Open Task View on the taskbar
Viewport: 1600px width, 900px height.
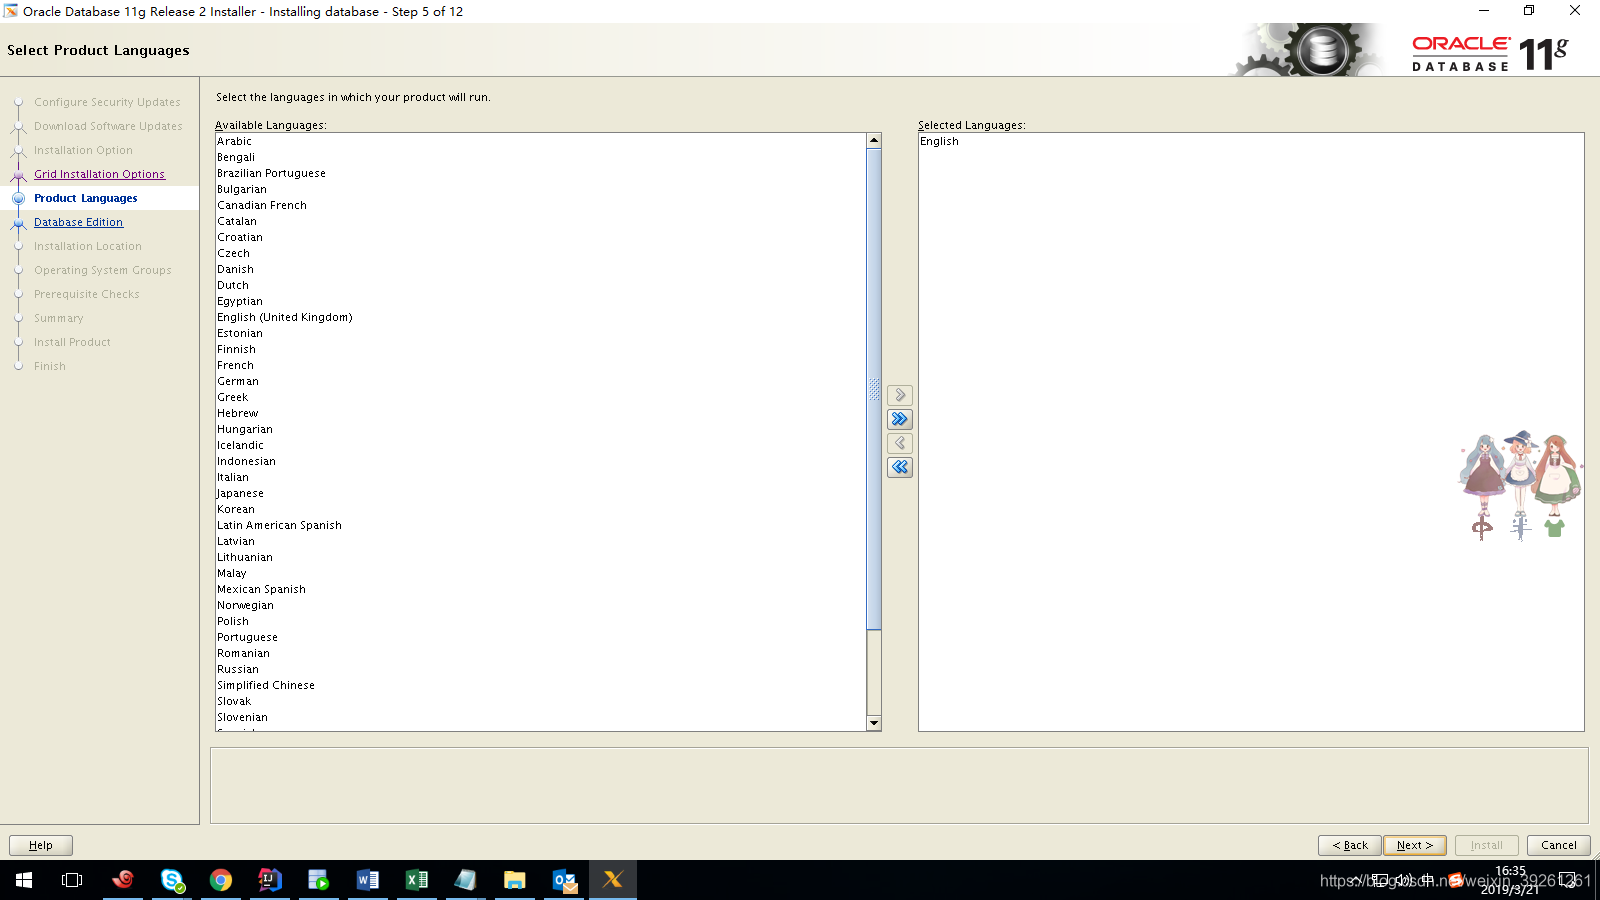[x=72, y=880]
